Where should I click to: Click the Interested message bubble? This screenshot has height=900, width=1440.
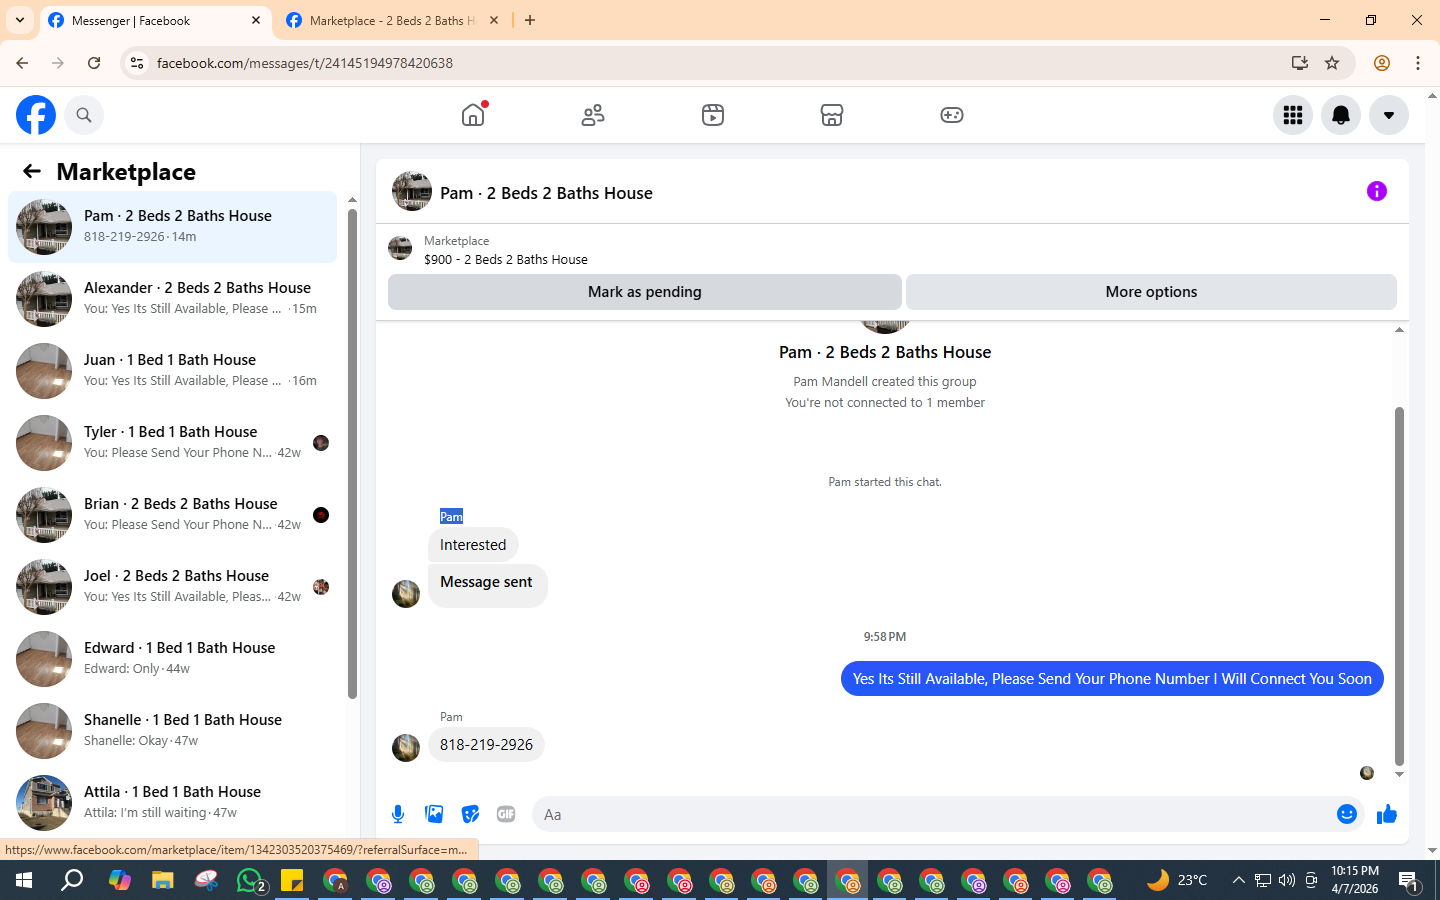pos(473,545)
